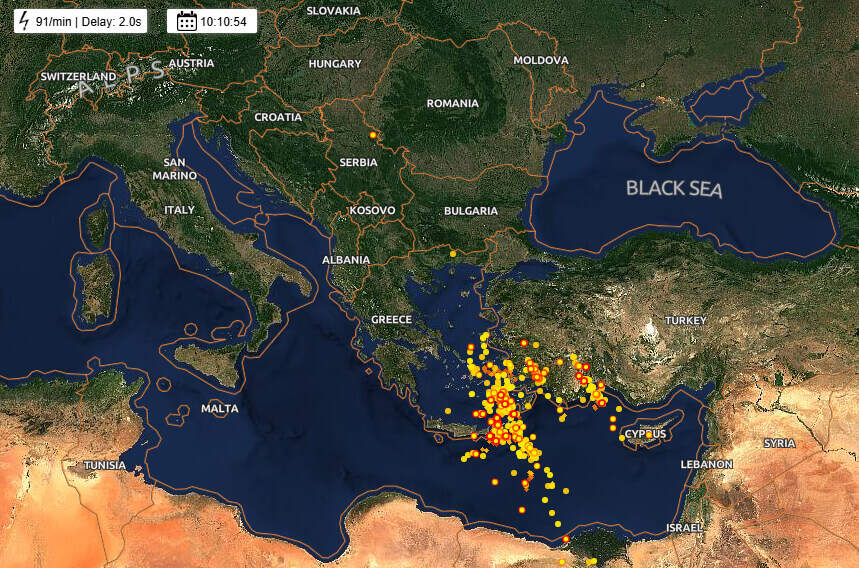Click the HUNGARY country label
This screenshot has width=859, height=568.
click(334, 63)
